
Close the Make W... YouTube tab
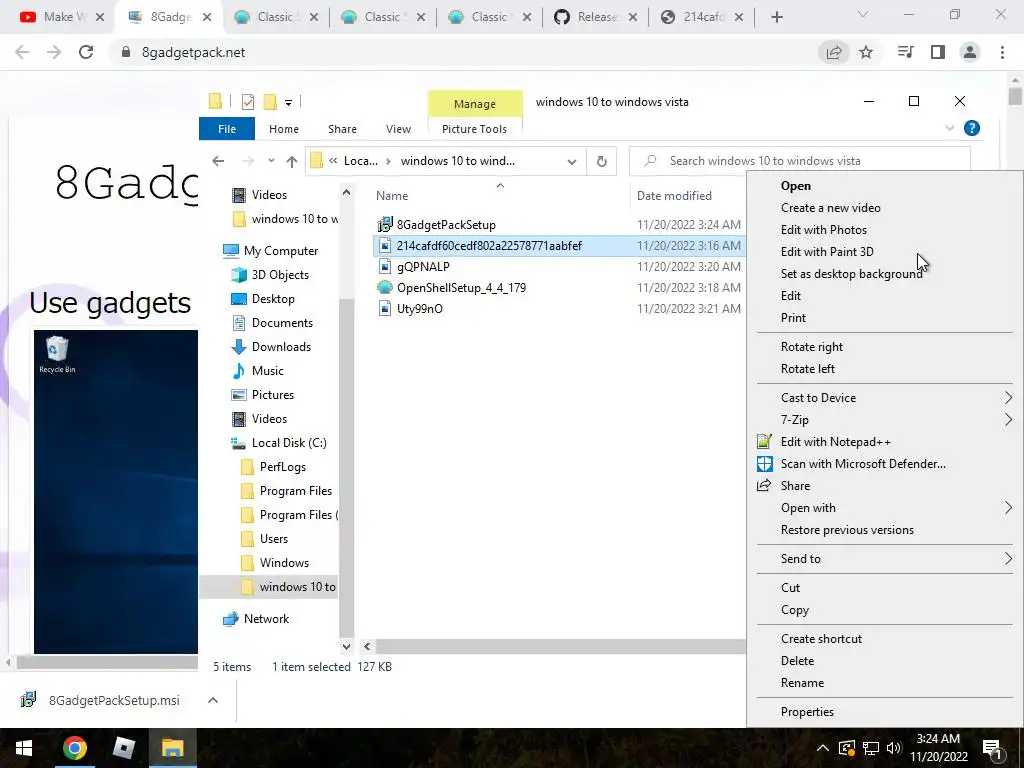[x=100, y=17]
